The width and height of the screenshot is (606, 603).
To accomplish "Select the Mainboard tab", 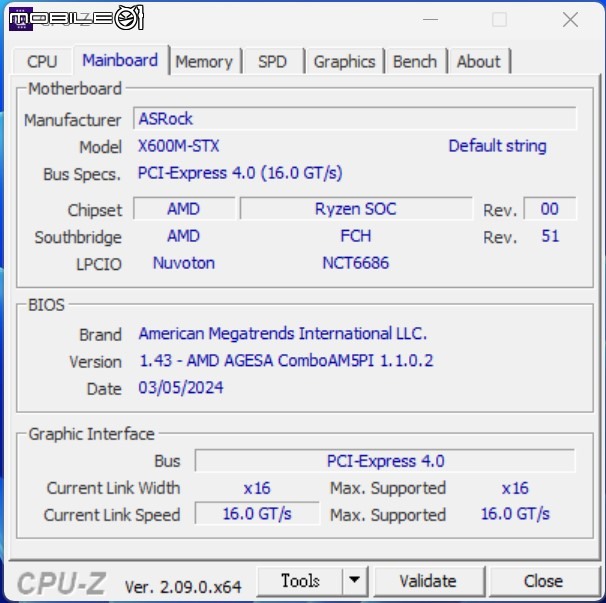I will click(x=120, y=60).
